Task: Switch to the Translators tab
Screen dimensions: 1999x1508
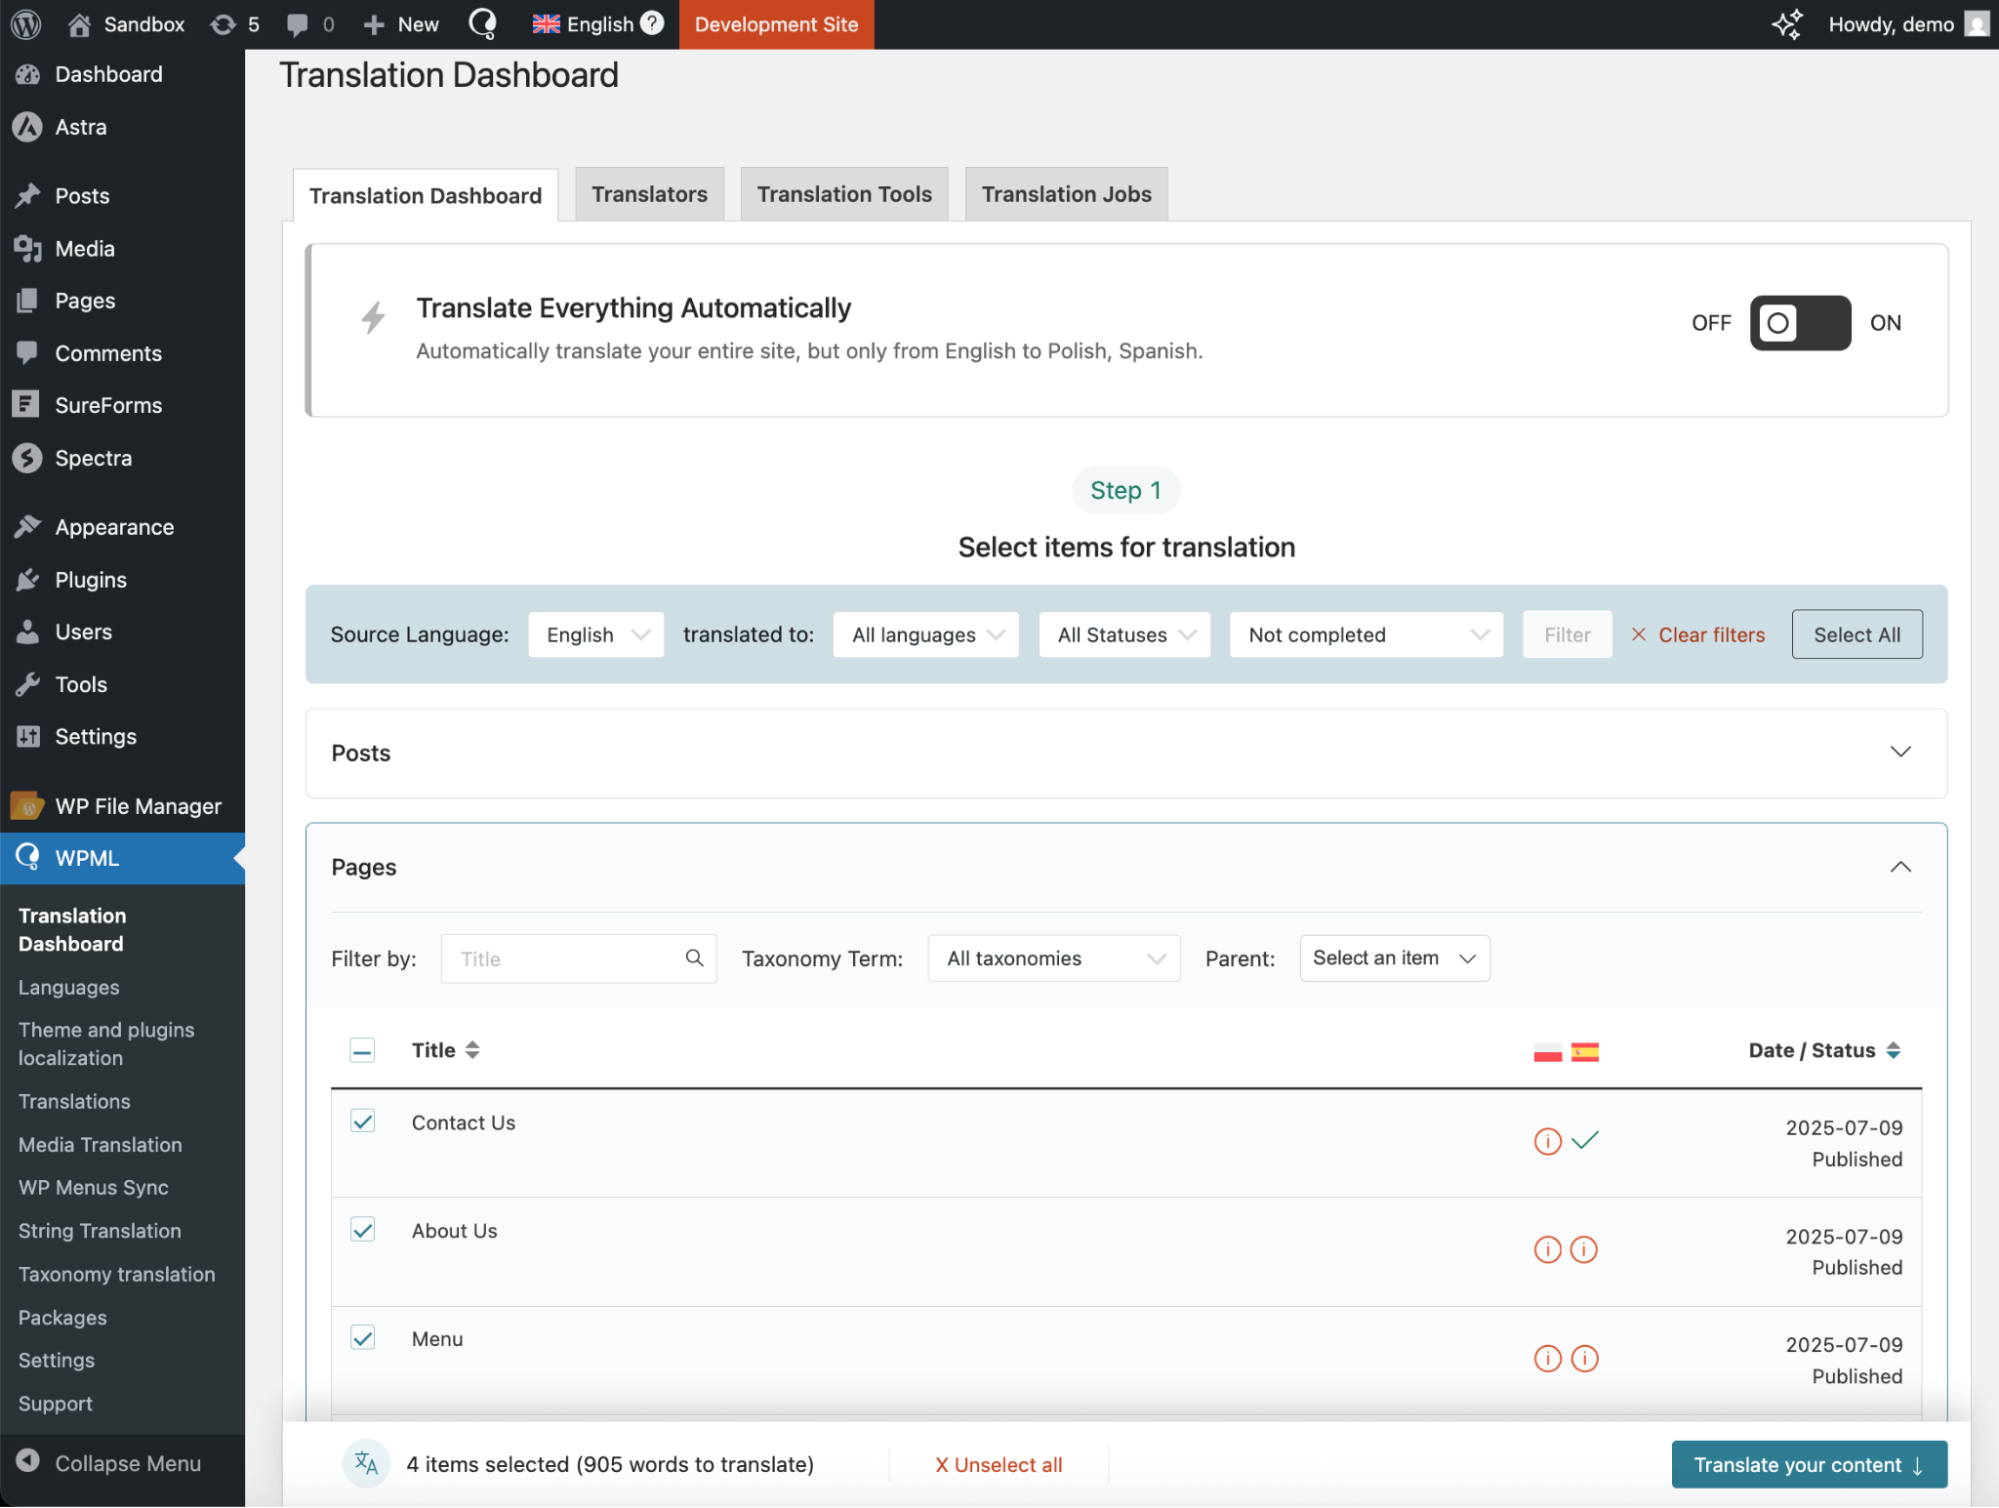Action: (x=650, y=194)
